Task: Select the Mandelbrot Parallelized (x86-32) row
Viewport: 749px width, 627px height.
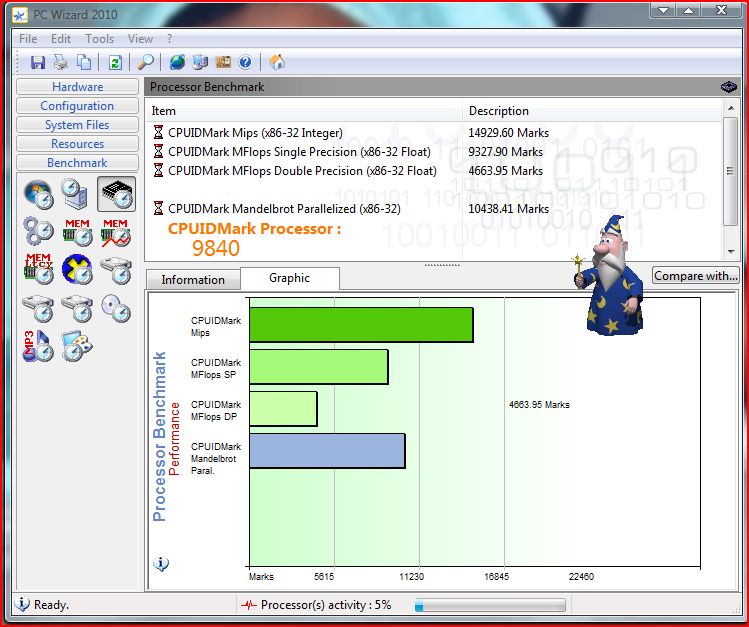Action: (434, 209)
